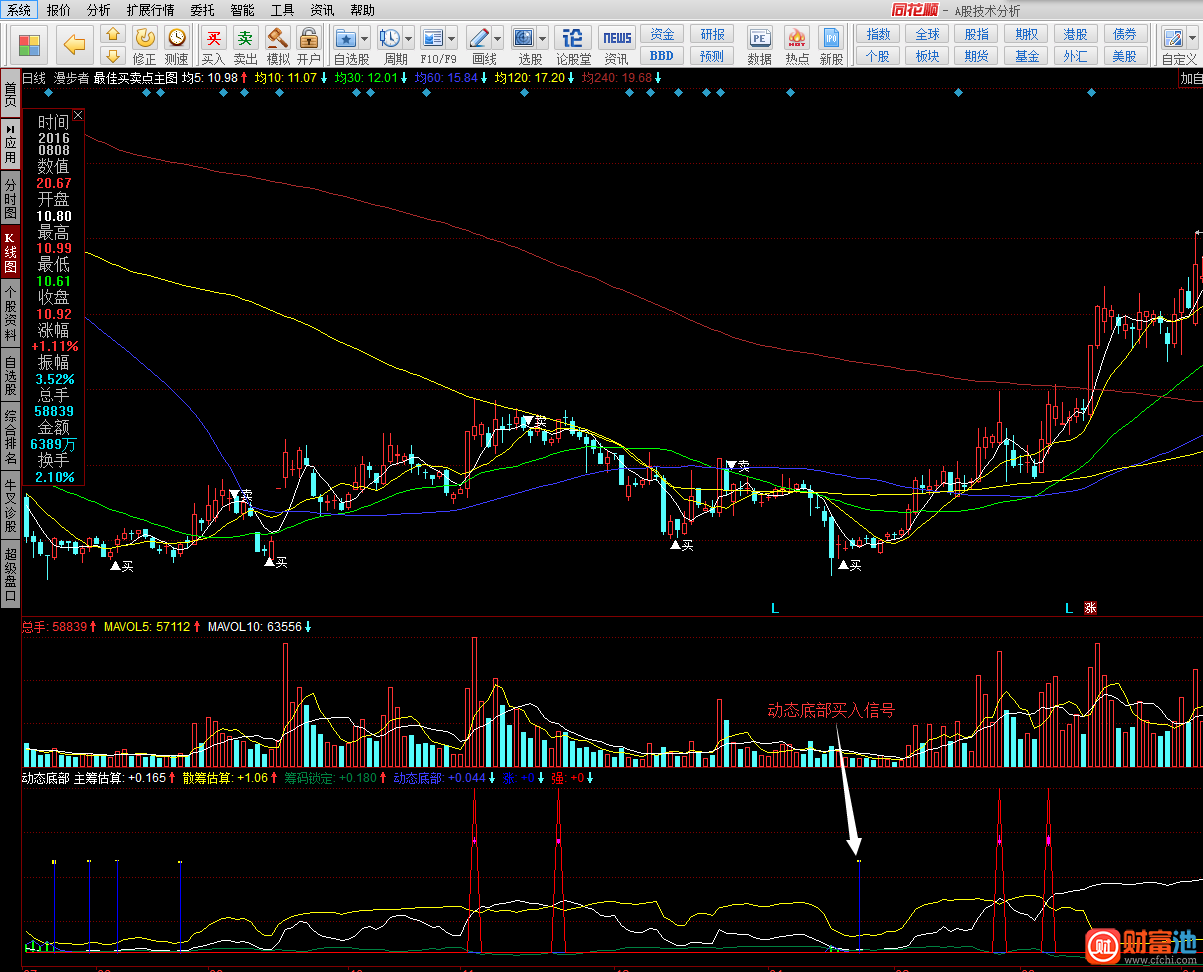Switch to the 牛叉诊股 sidebar tab

click(10, 506)
